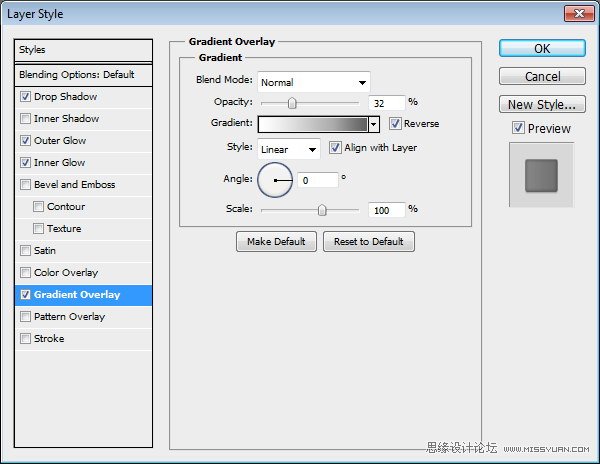
Task: Toggle Align with Layer checkbox
Action: tap(335, 148)
